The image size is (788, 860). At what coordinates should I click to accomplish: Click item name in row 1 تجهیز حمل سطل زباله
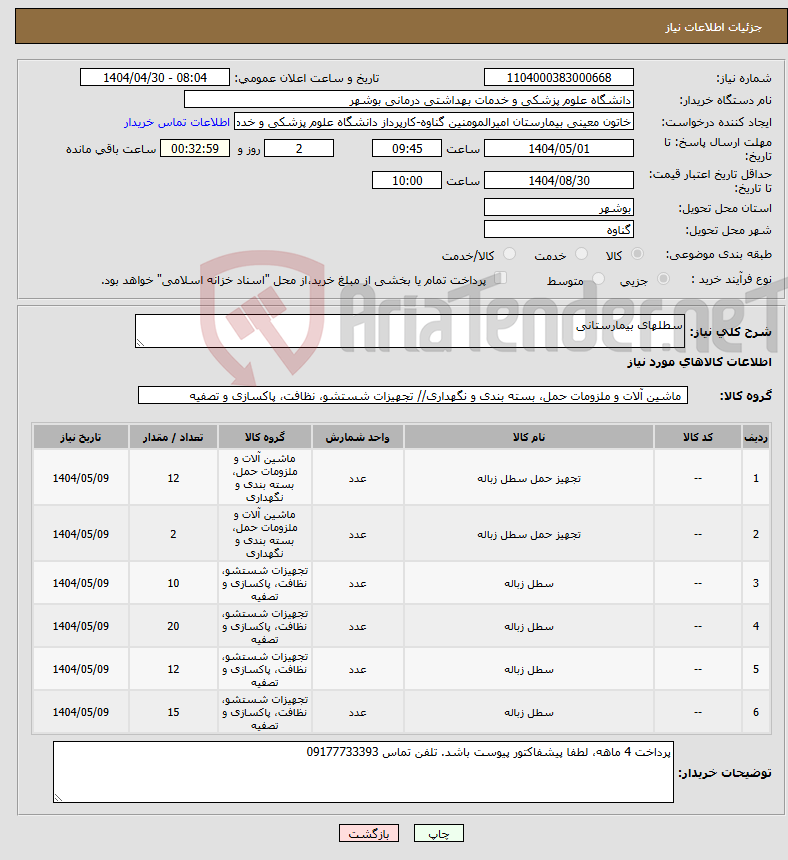coord(529,478)
